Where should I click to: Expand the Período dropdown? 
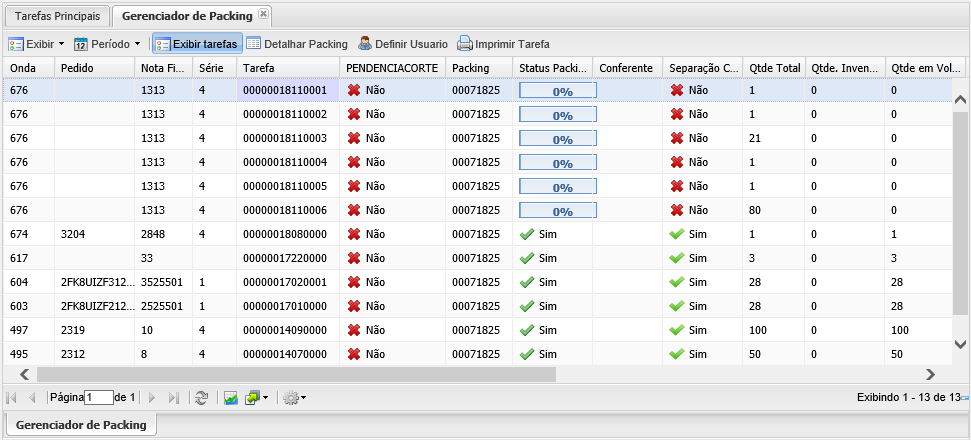tap(107, 44)
